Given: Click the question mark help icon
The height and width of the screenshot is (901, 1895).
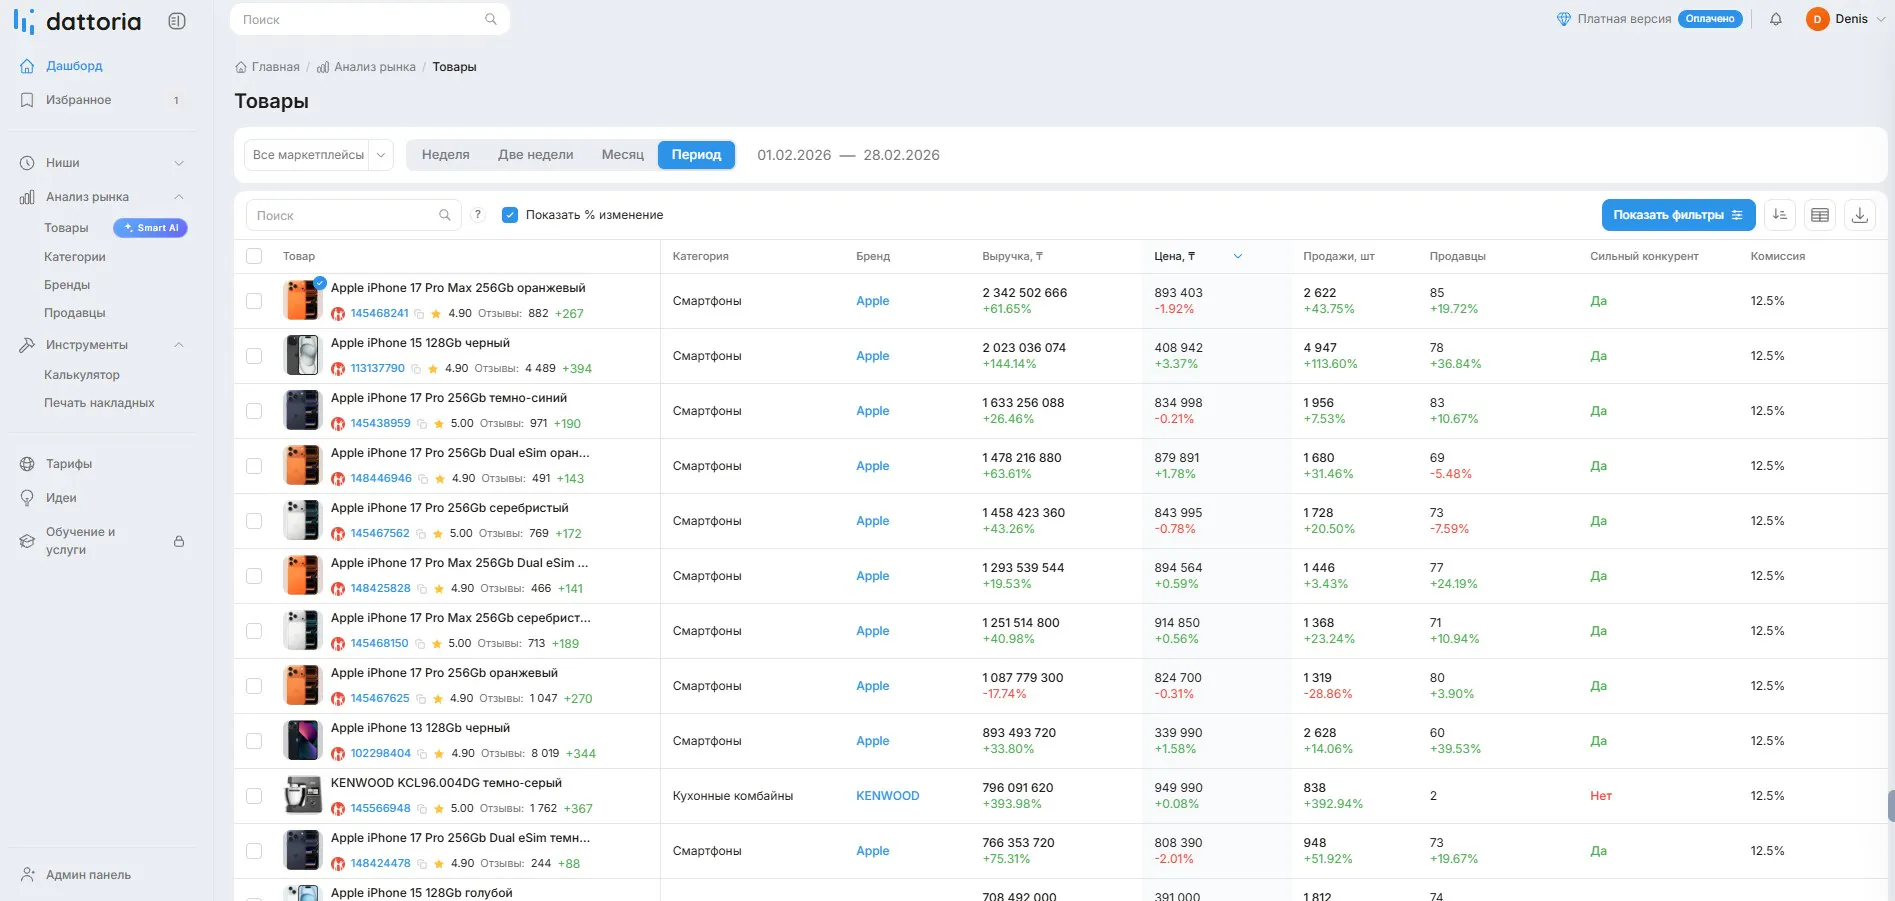Looking at the screenshot, I should point(478,214).
